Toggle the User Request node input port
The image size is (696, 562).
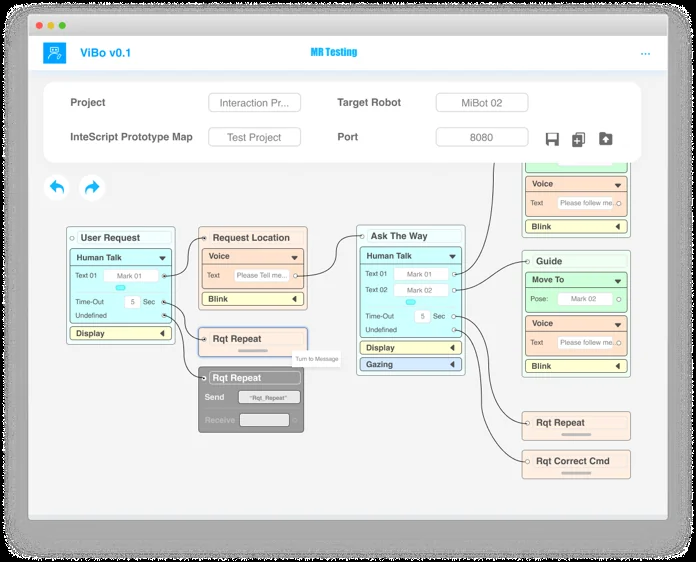73,238
